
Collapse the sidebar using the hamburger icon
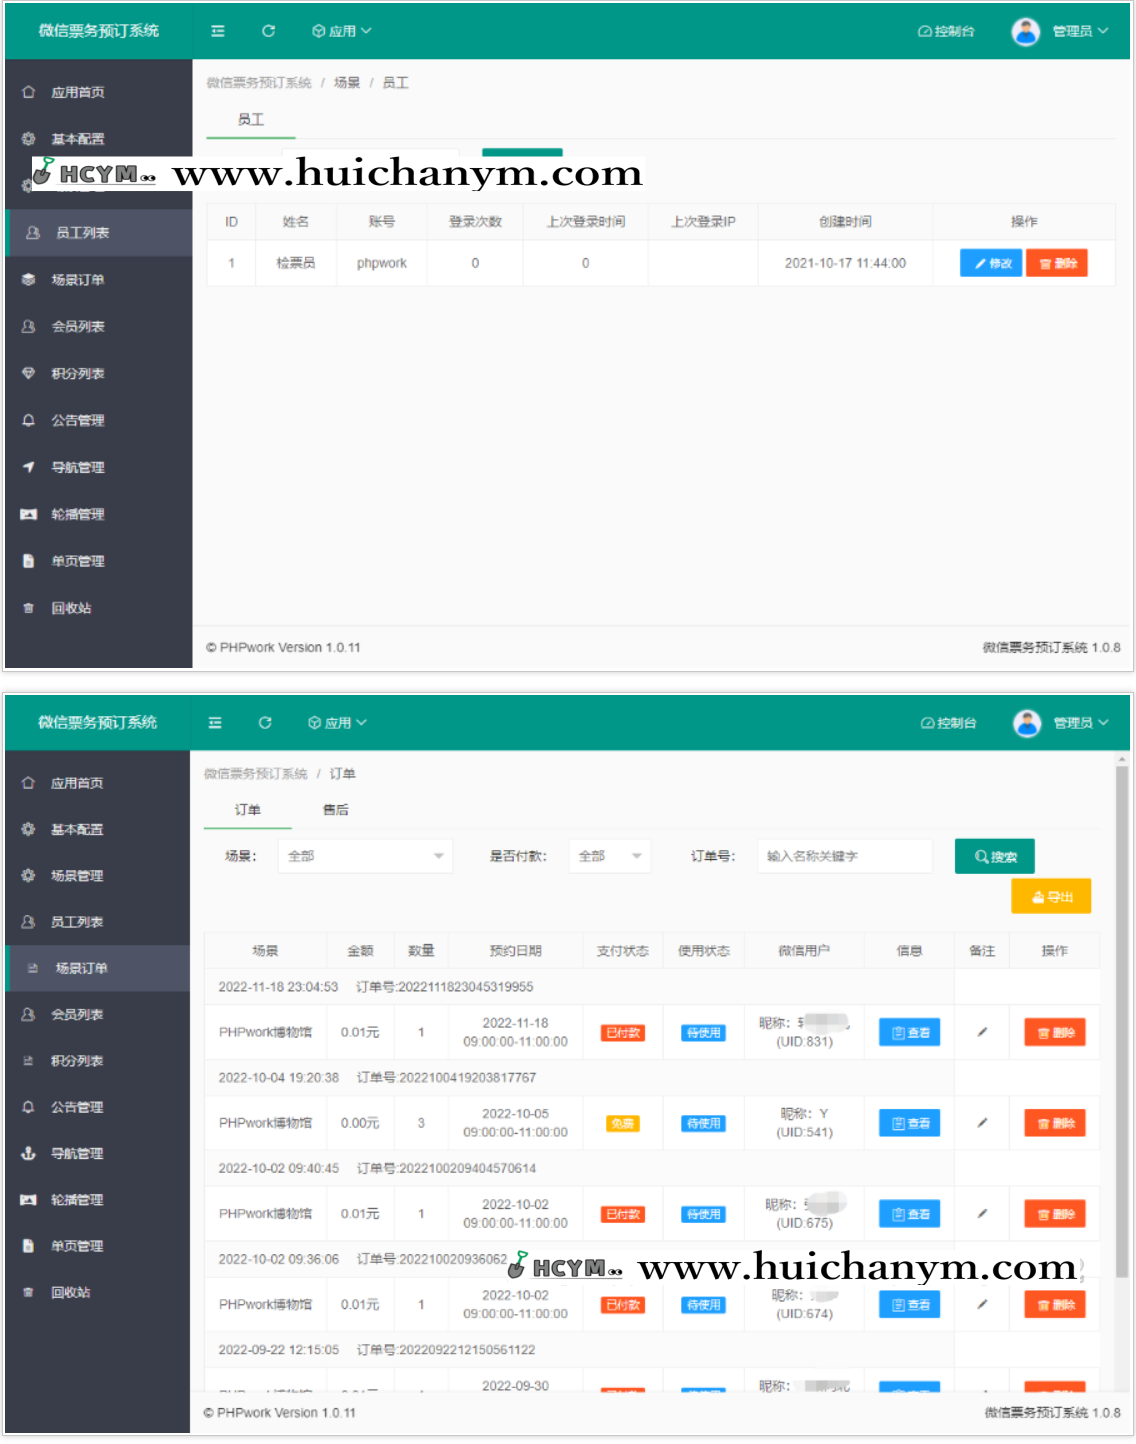tap(216, 31)
